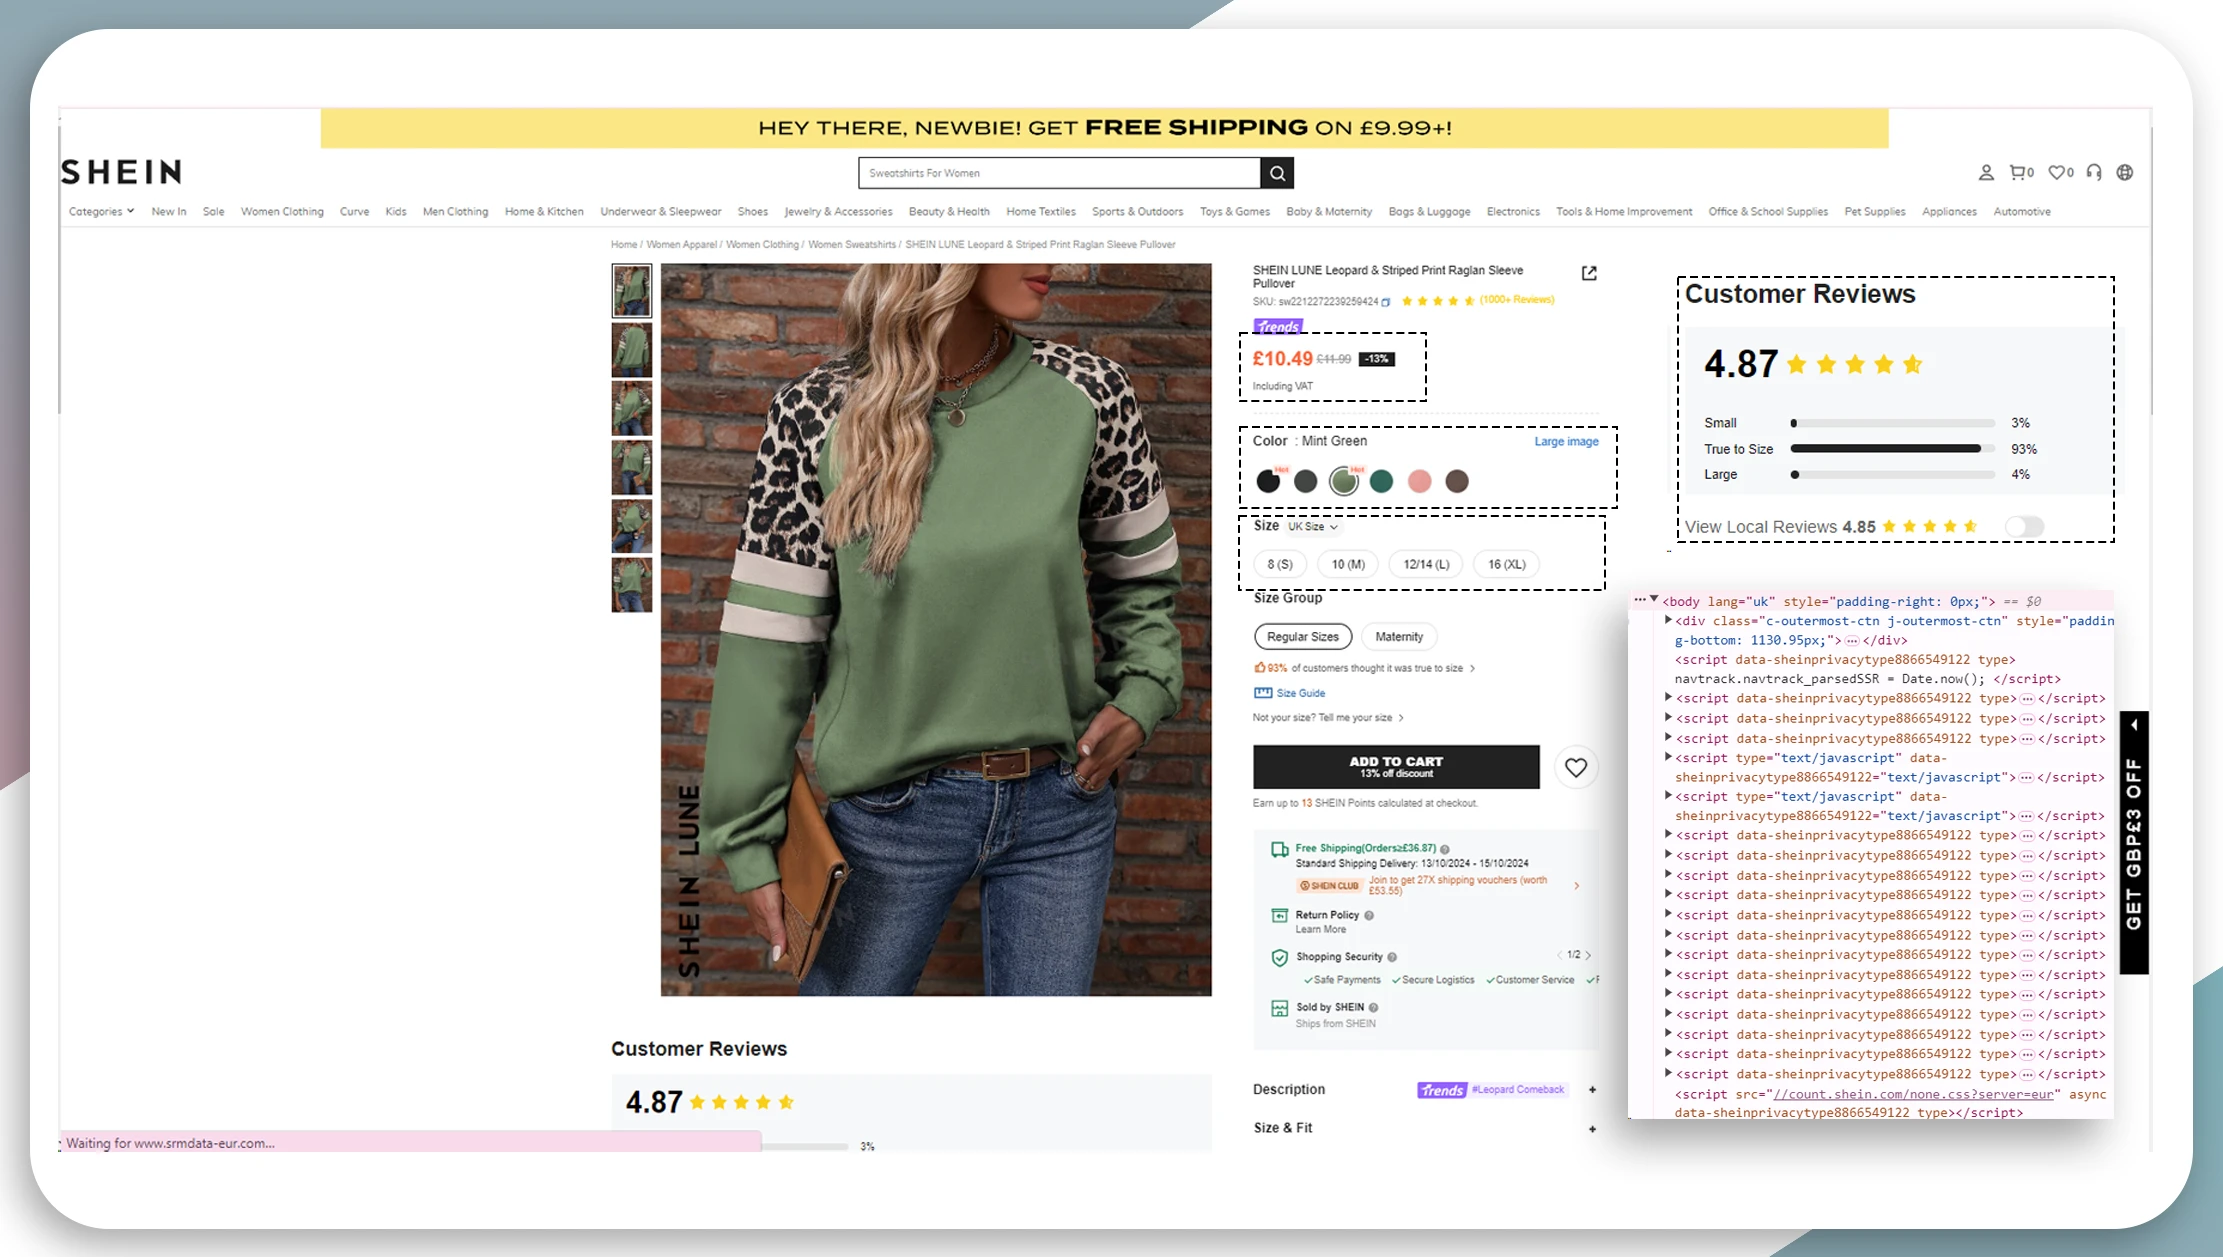Expand SHEIN CLUB shipping vouchers arrow
The height and width of the screenshot is (1257, 2223).
point(1577,886)
